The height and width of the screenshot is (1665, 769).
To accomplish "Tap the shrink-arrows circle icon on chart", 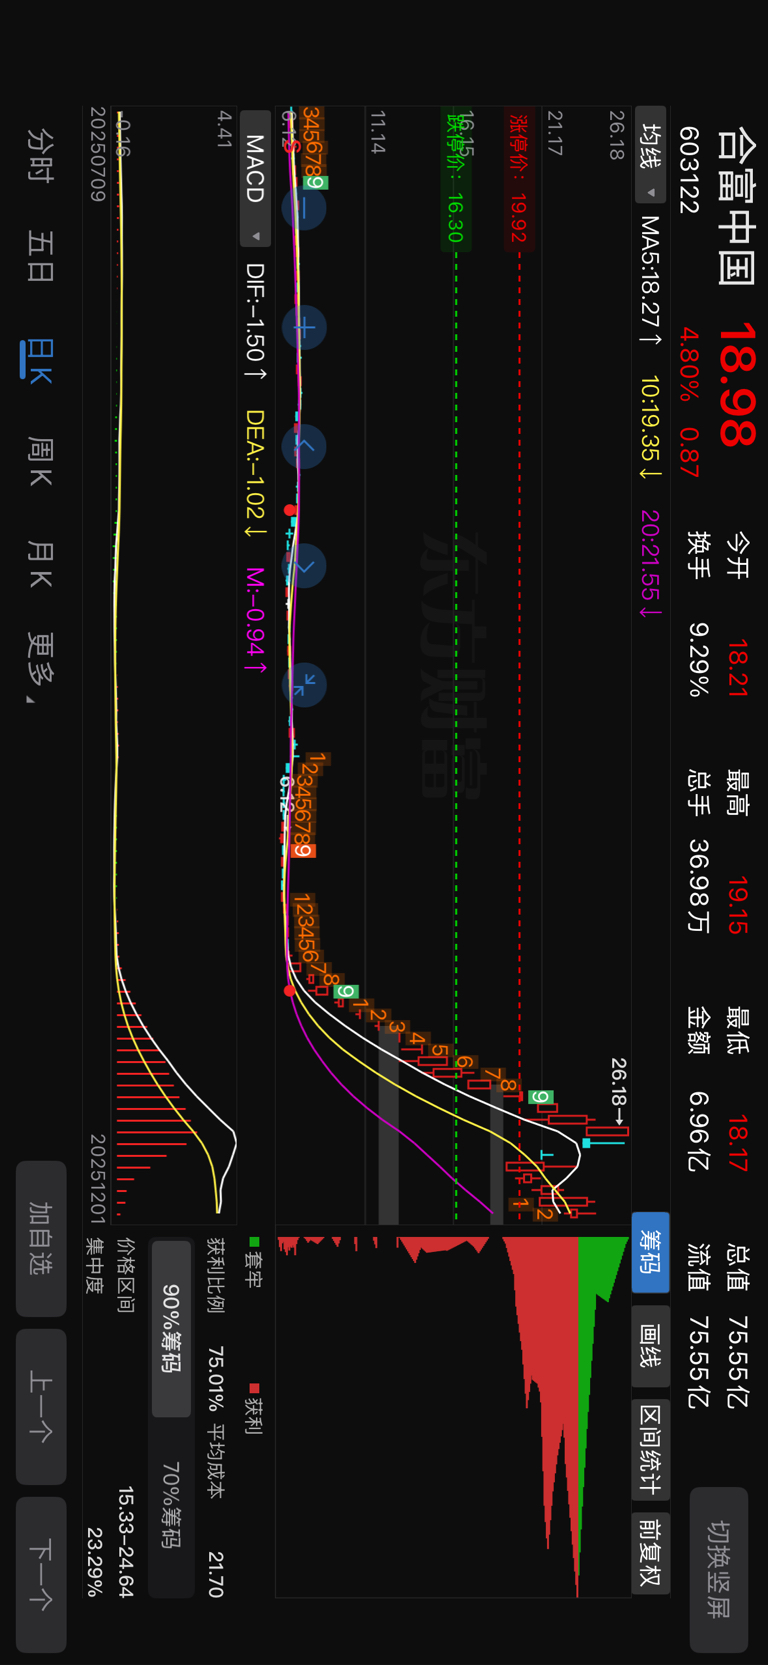I will click(x=304, y=684).
